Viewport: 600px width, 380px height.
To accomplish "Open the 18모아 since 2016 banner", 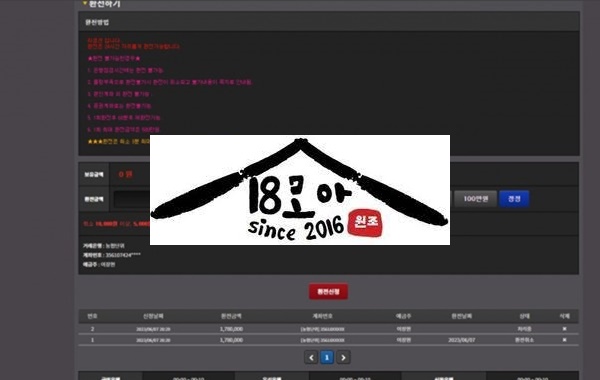I will pos(300,190).
